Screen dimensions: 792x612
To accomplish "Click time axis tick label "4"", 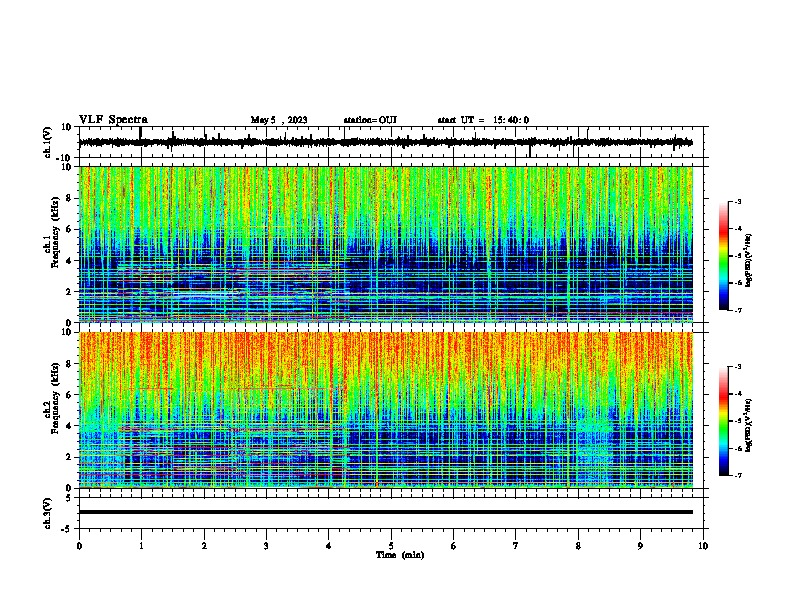I will coord(329,546).
